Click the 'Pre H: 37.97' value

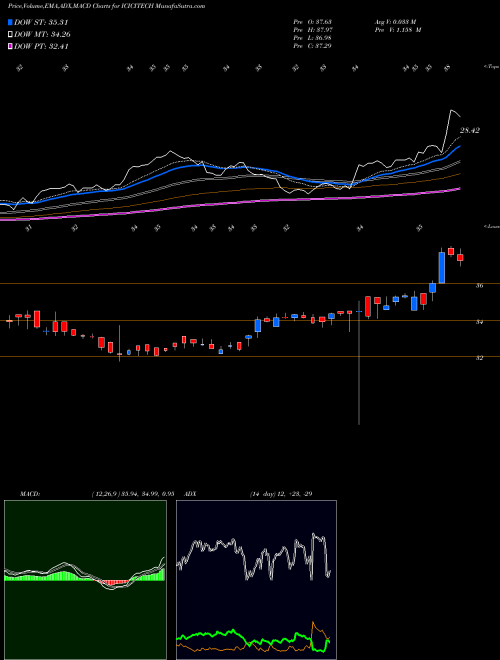[x=313, y=30]
